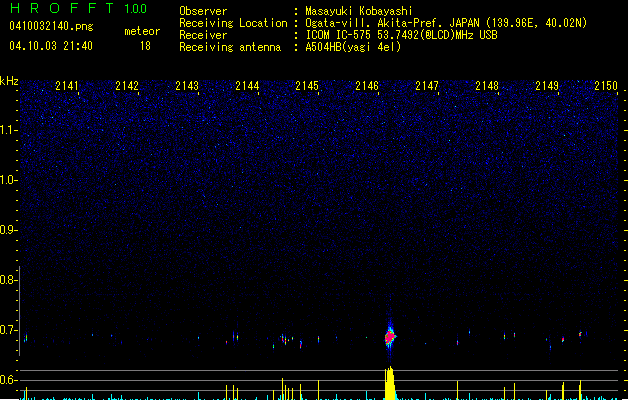The image size is (629, 400).
Task: Select the 2150 time marker
Action: 606,87
